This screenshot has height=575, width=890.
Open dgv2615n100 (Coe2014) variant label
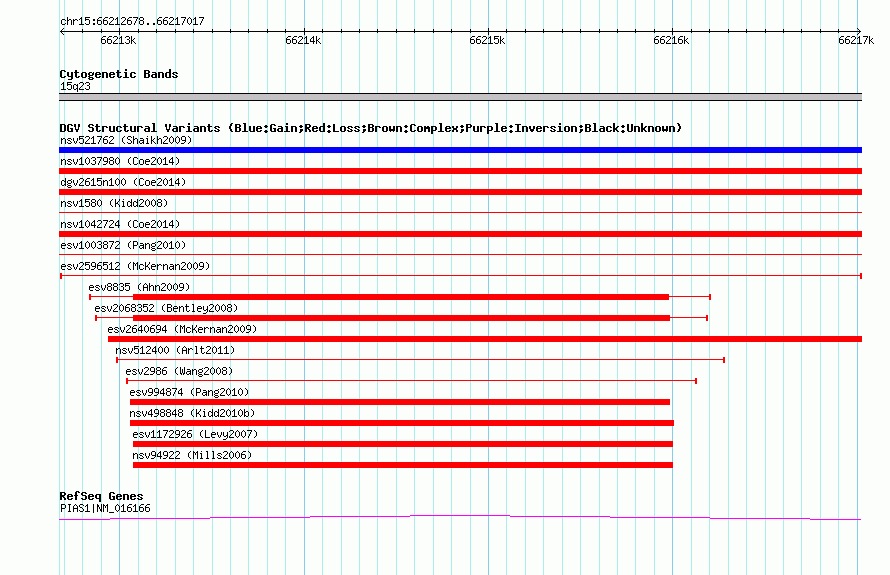pyautogui.click(x=123, y=182)
